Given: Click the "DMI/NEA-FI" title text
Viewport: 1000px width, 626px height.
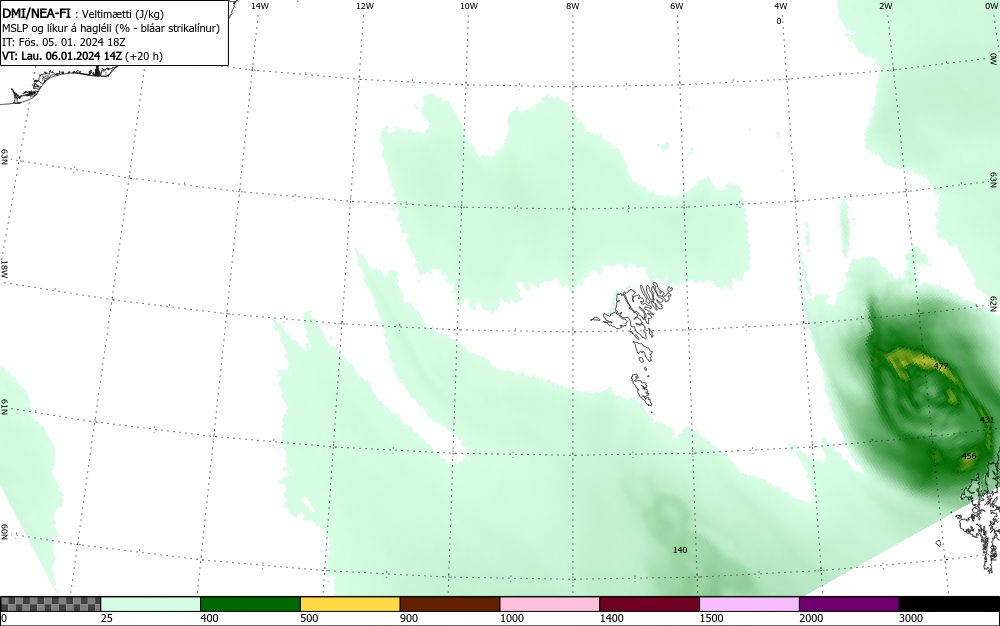Looking at the screenshot, I should point(36,14).
